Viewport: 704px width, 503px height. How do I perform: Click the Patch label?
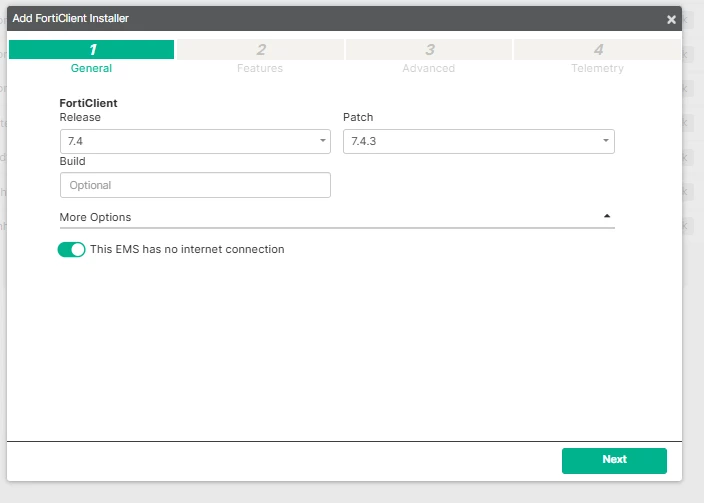[x=358, y=117]
